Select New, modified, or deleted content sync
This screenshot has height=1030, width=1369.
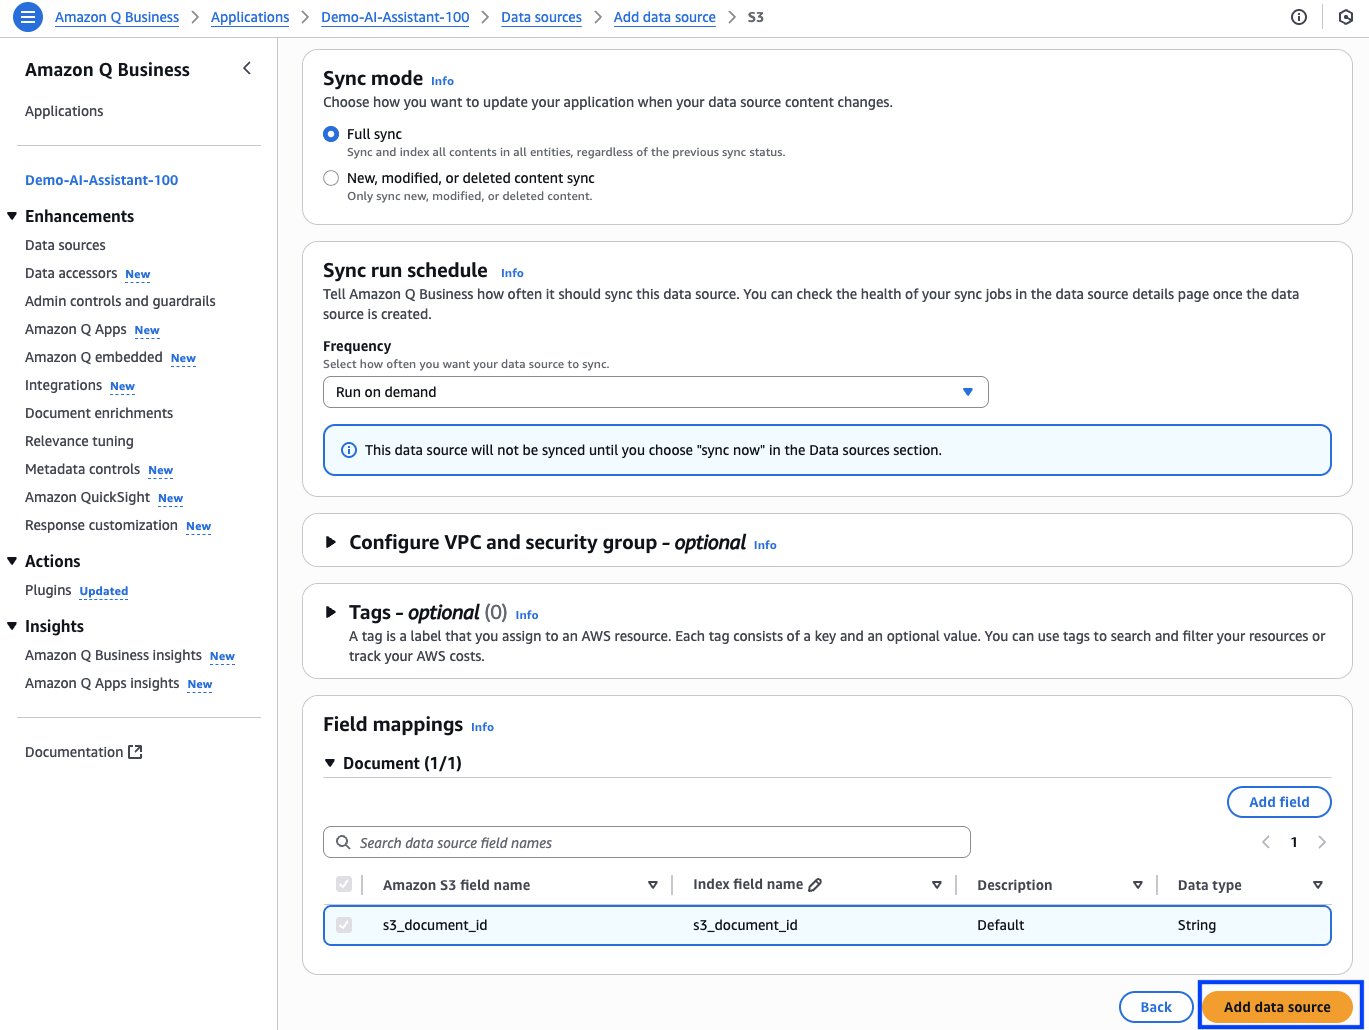click(331, 178)
